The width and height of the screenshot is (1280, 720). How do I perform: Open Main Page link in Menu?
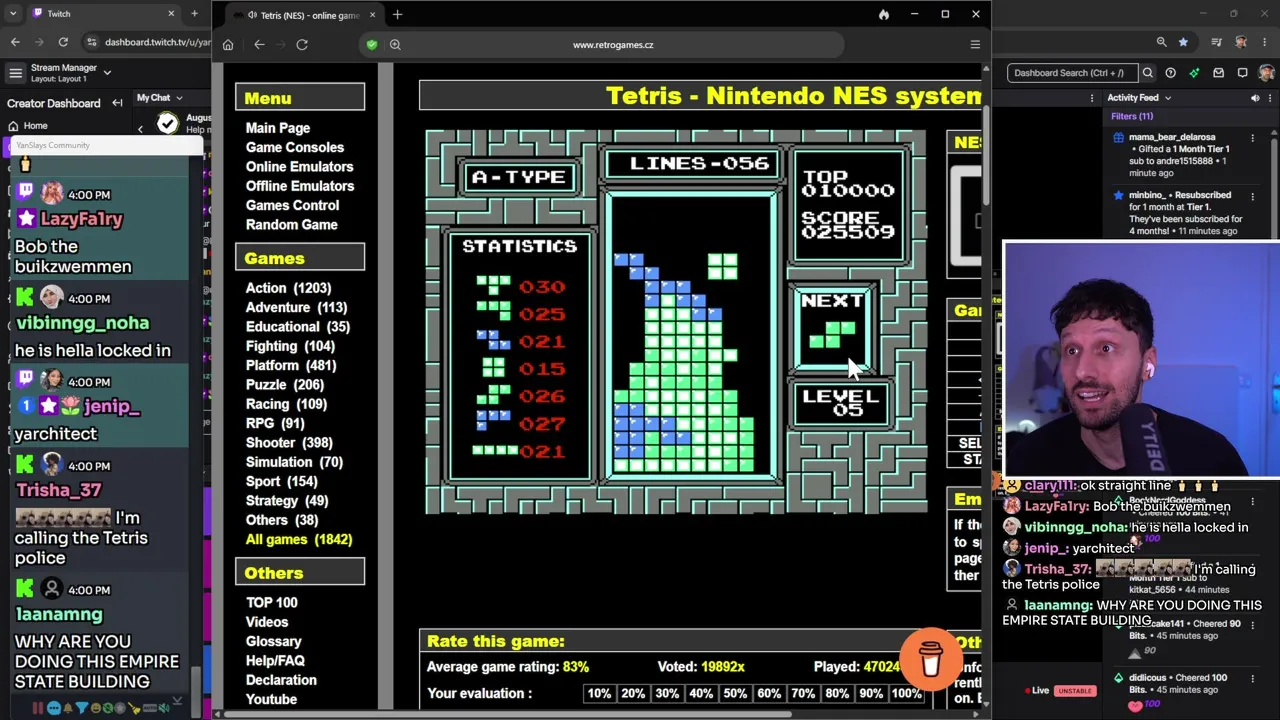coord(278,128)
